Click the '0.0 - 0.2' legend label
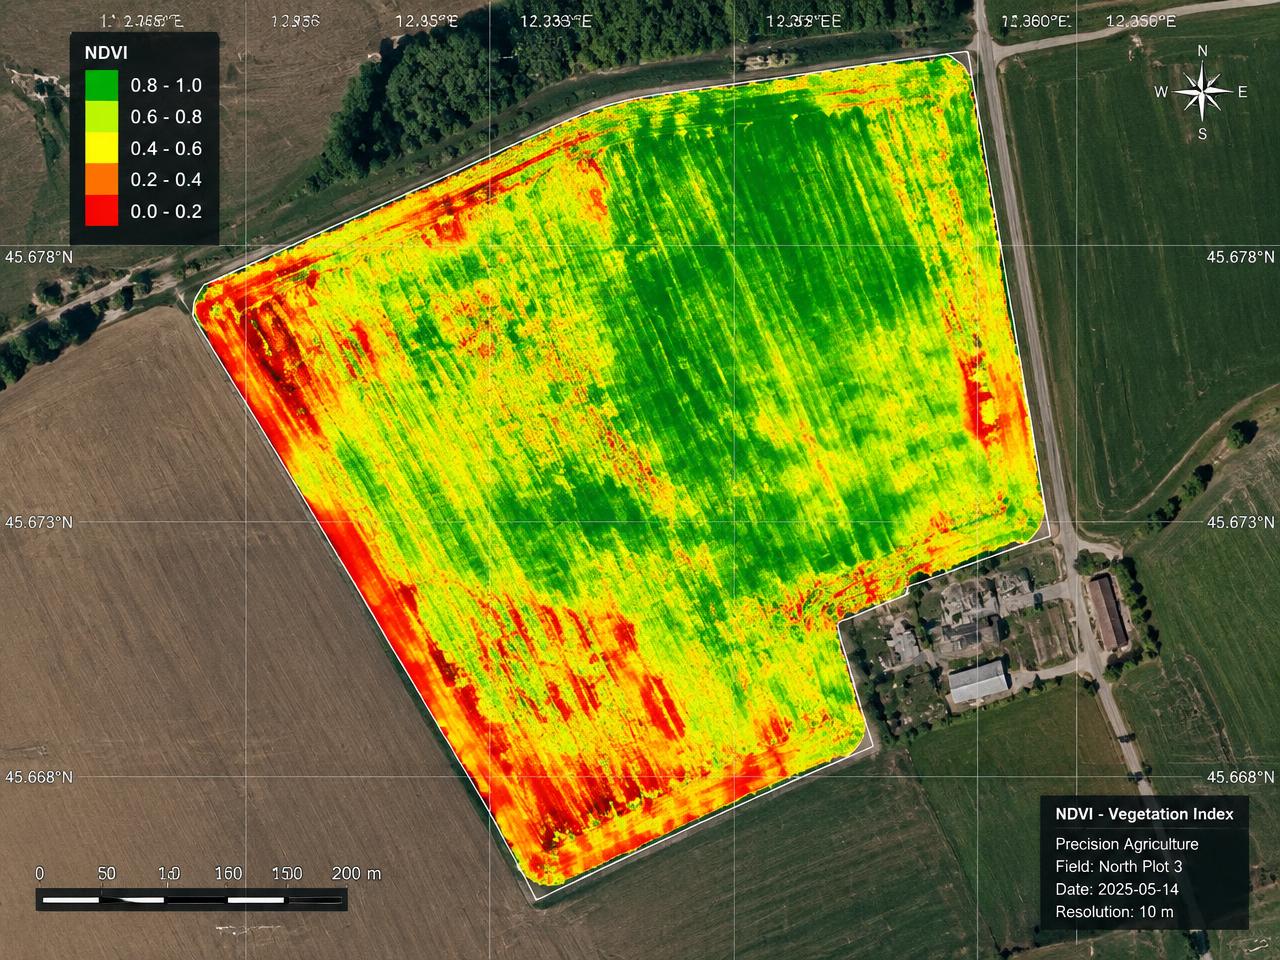 tap(166, 211)
